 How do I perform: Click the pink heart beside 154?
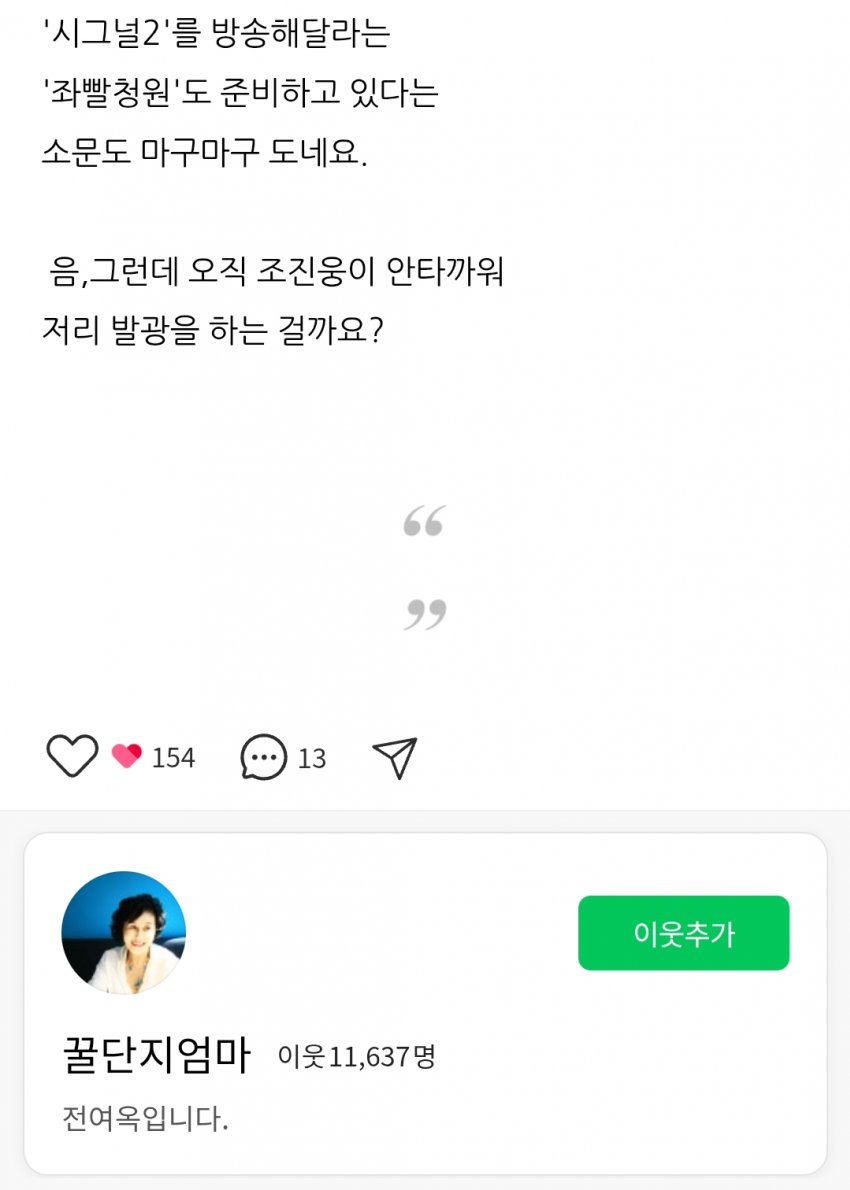tap(127, 757)
